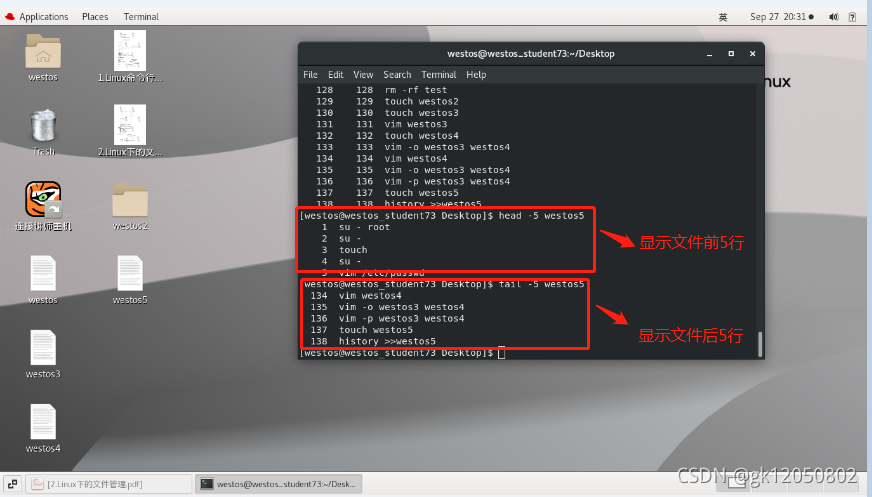
Task: Click the 'tail -5 westos5' command text
Action: (x=542, y=284)
